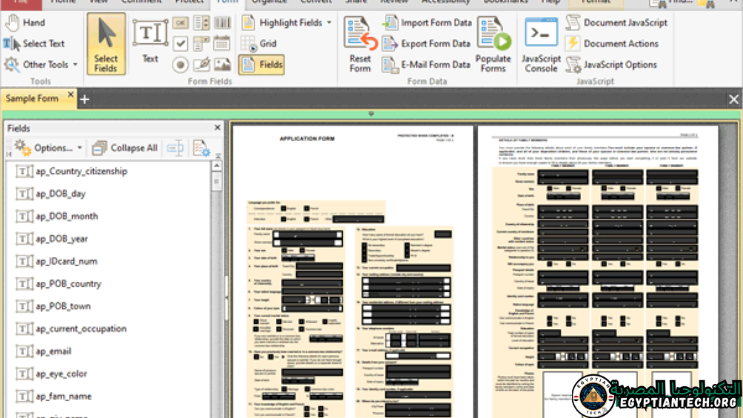743x418 pixels.
Task: Click the Fields list scroll-up arrow
Action: 217,166
